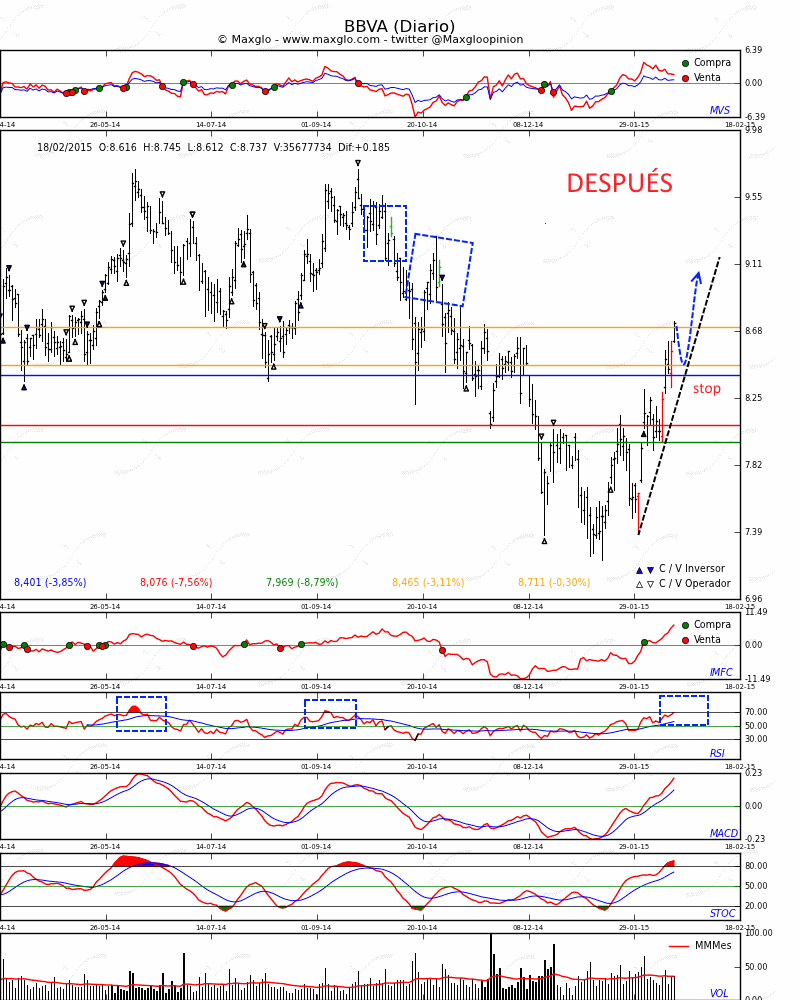This screenshot has height=1000, width=800.
Task: Select the MACD indicator label
Action: click(x=723, y=833)
